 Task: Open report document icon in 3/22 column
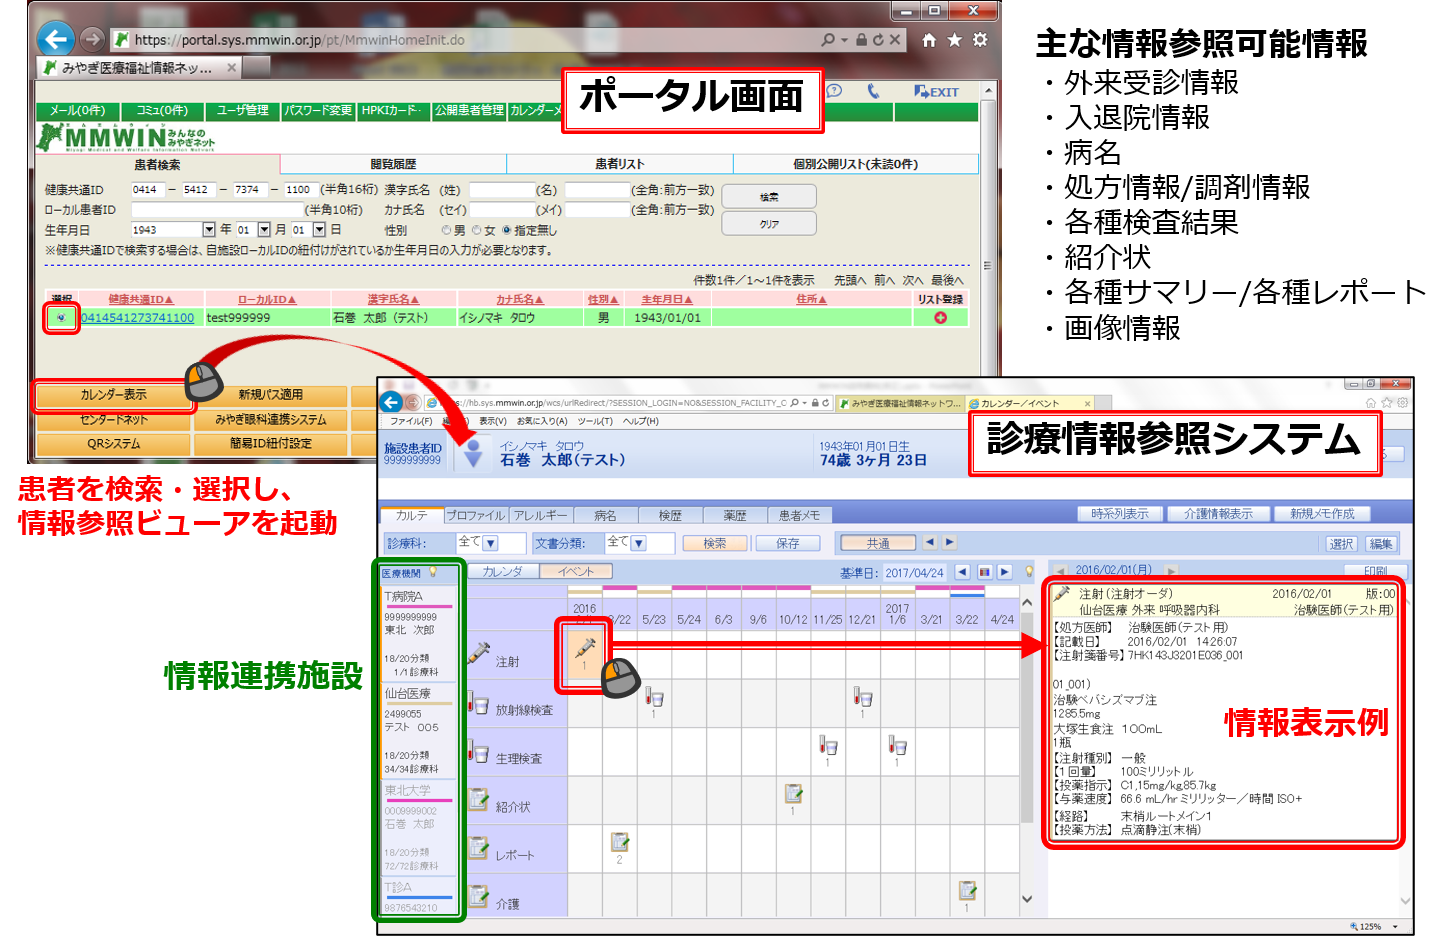pos(619,844)
